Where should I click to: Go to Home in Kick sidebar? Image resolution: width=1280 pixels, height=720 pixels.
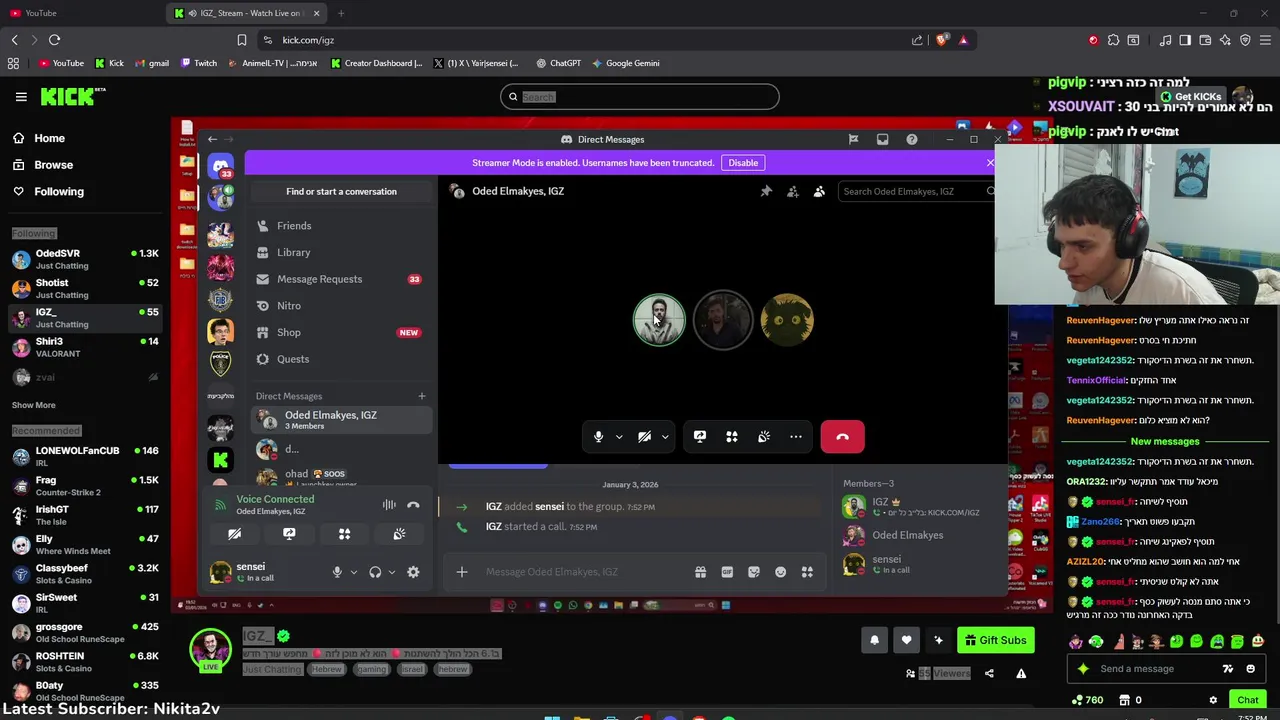pyautogui.click(x=49, y=138)
